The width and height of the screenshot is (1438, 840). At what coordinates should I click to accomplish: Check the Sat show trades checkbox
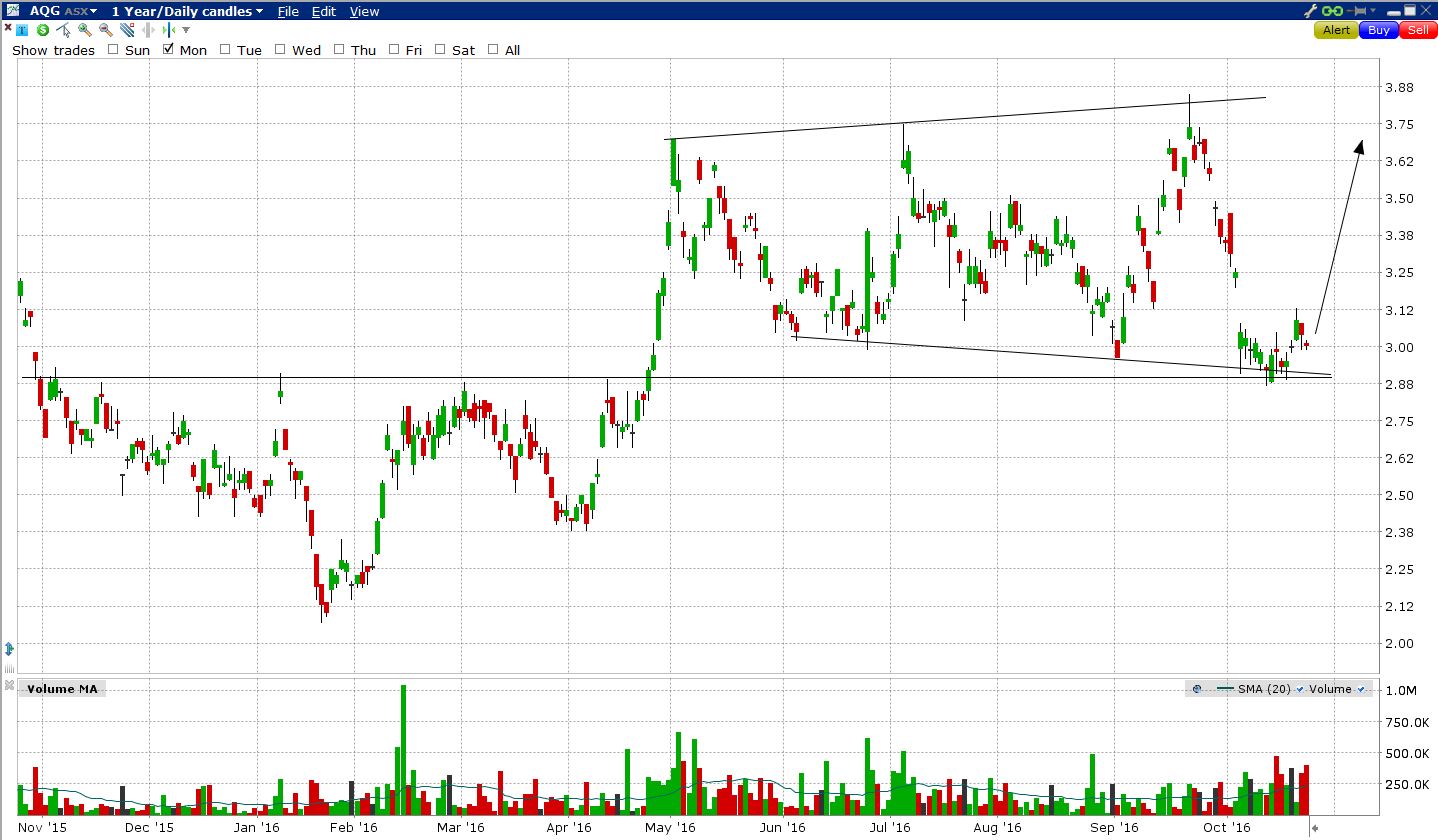(440, 49)
